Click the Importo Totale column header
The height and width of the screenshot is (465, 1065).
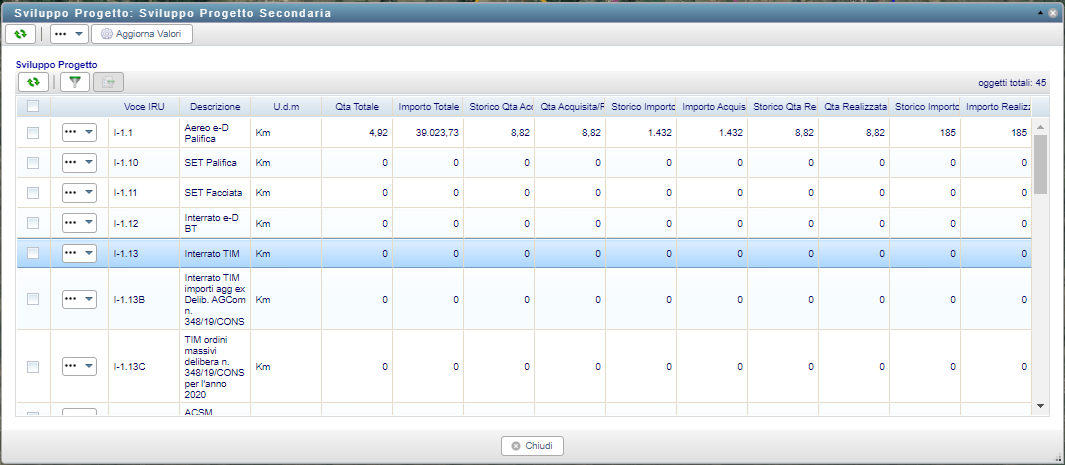[428, 106]
